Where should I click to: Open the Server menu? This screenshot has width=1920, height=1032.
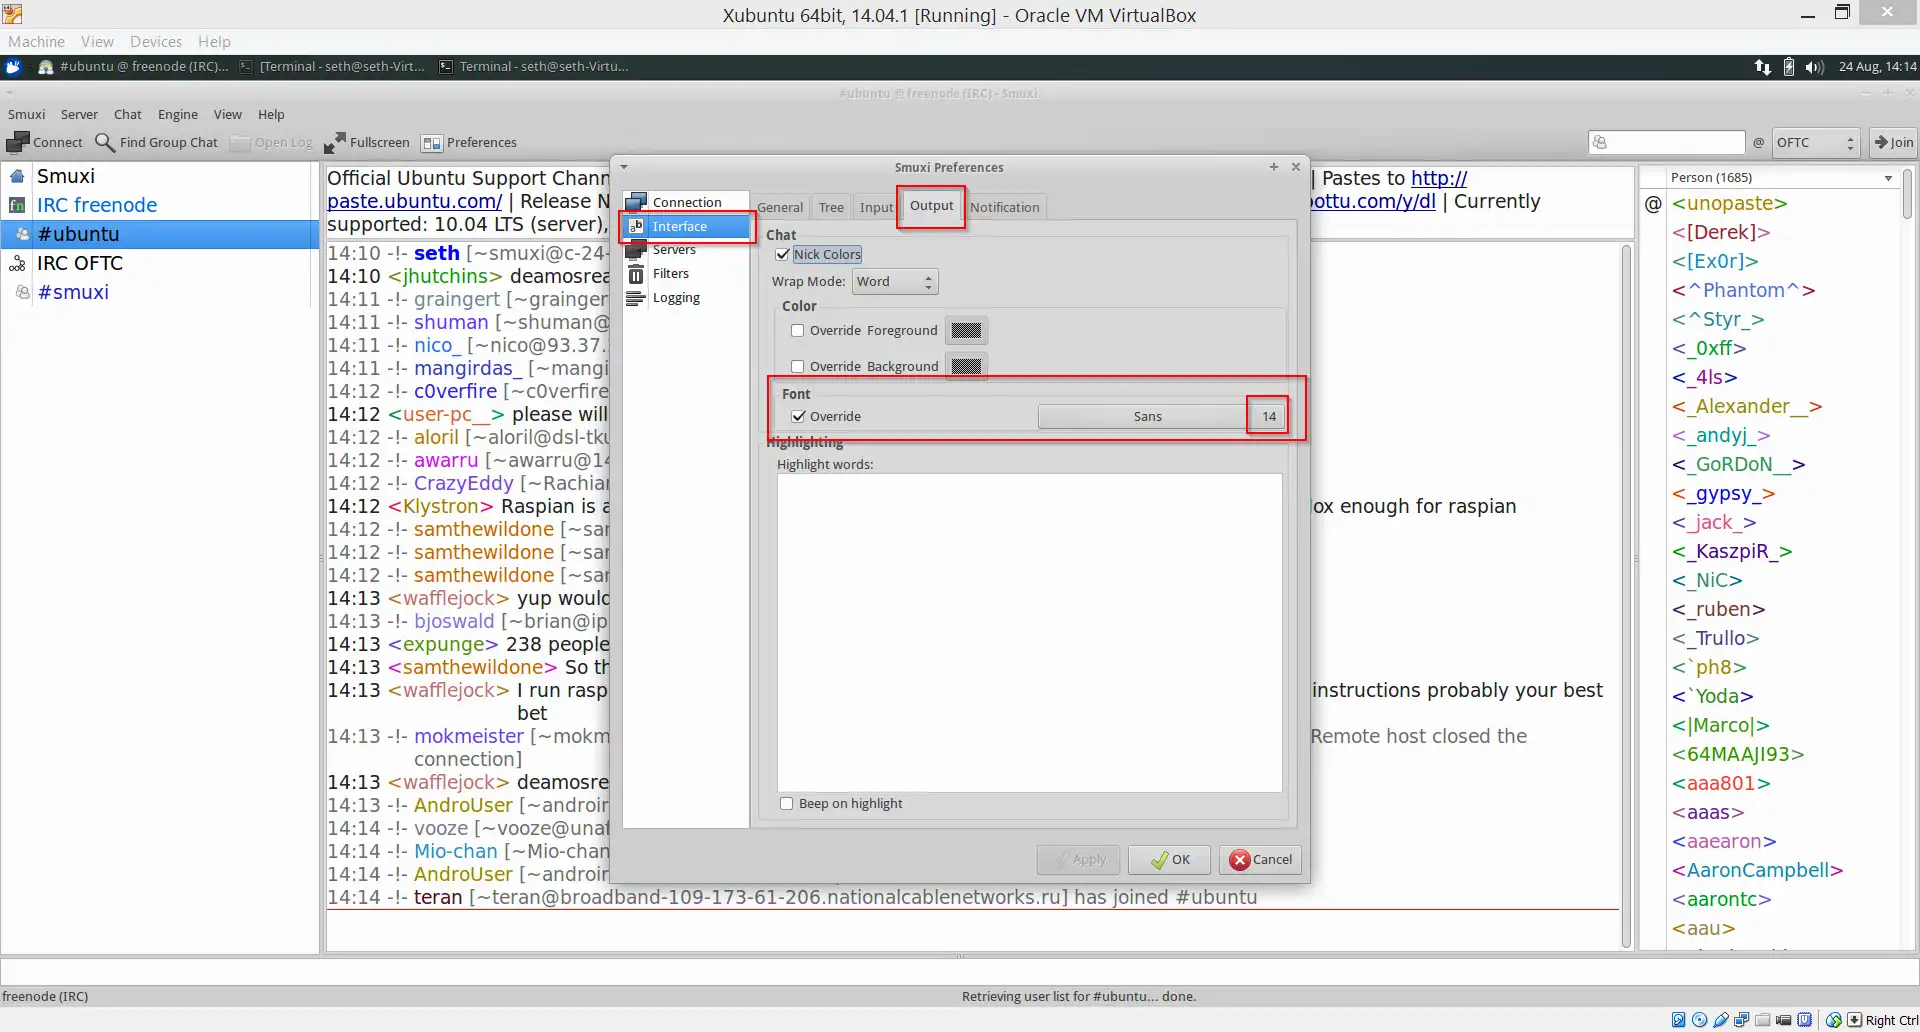pos(79,115)
